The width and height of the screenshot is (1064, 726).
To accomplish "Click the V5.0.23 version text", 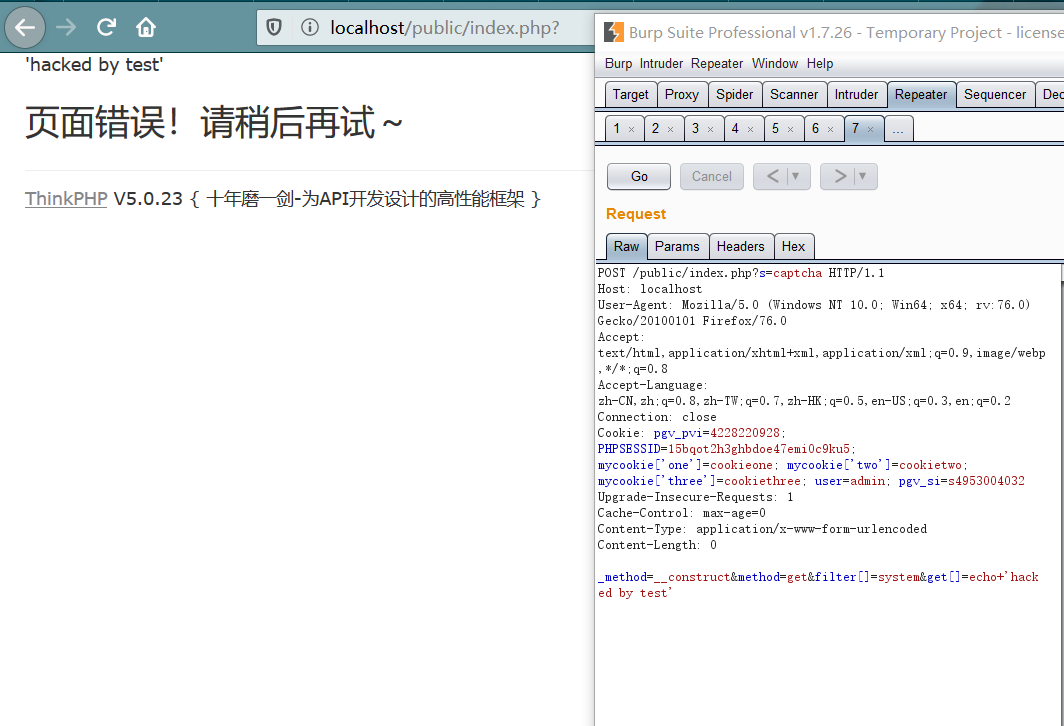I will [x=148, y=199].
